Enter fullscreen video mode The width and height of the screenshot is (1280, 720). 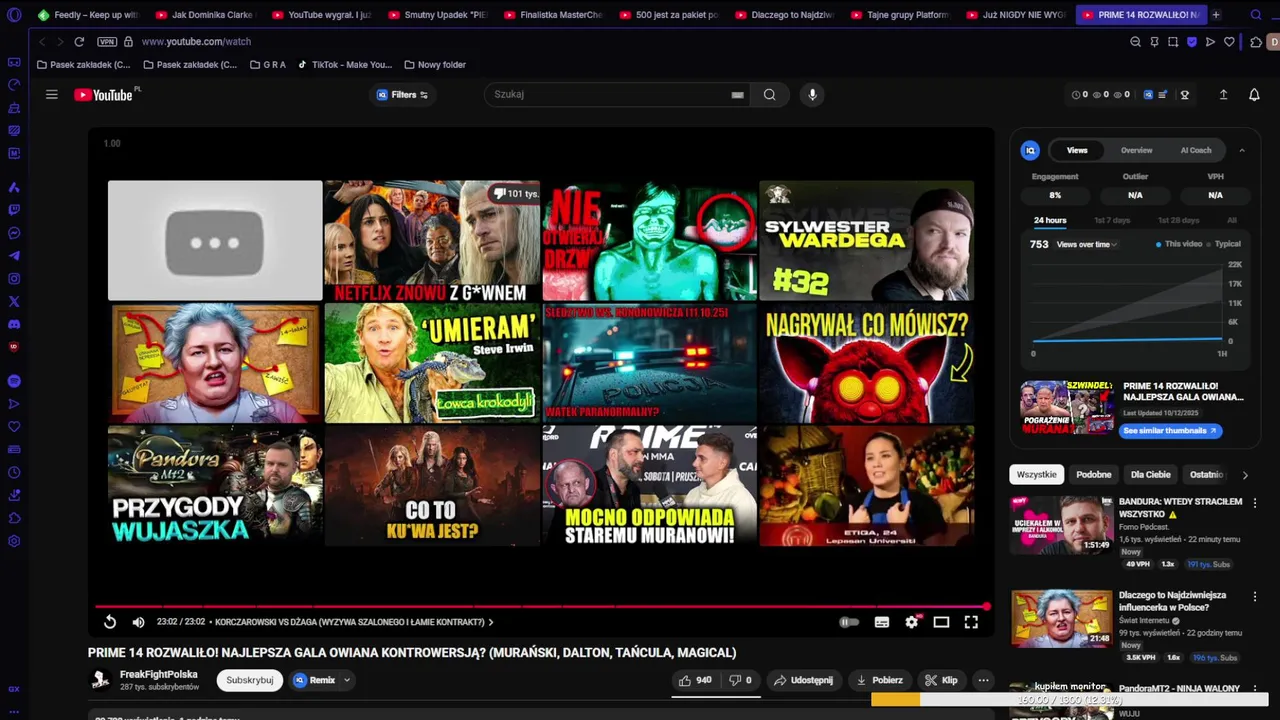971,622
